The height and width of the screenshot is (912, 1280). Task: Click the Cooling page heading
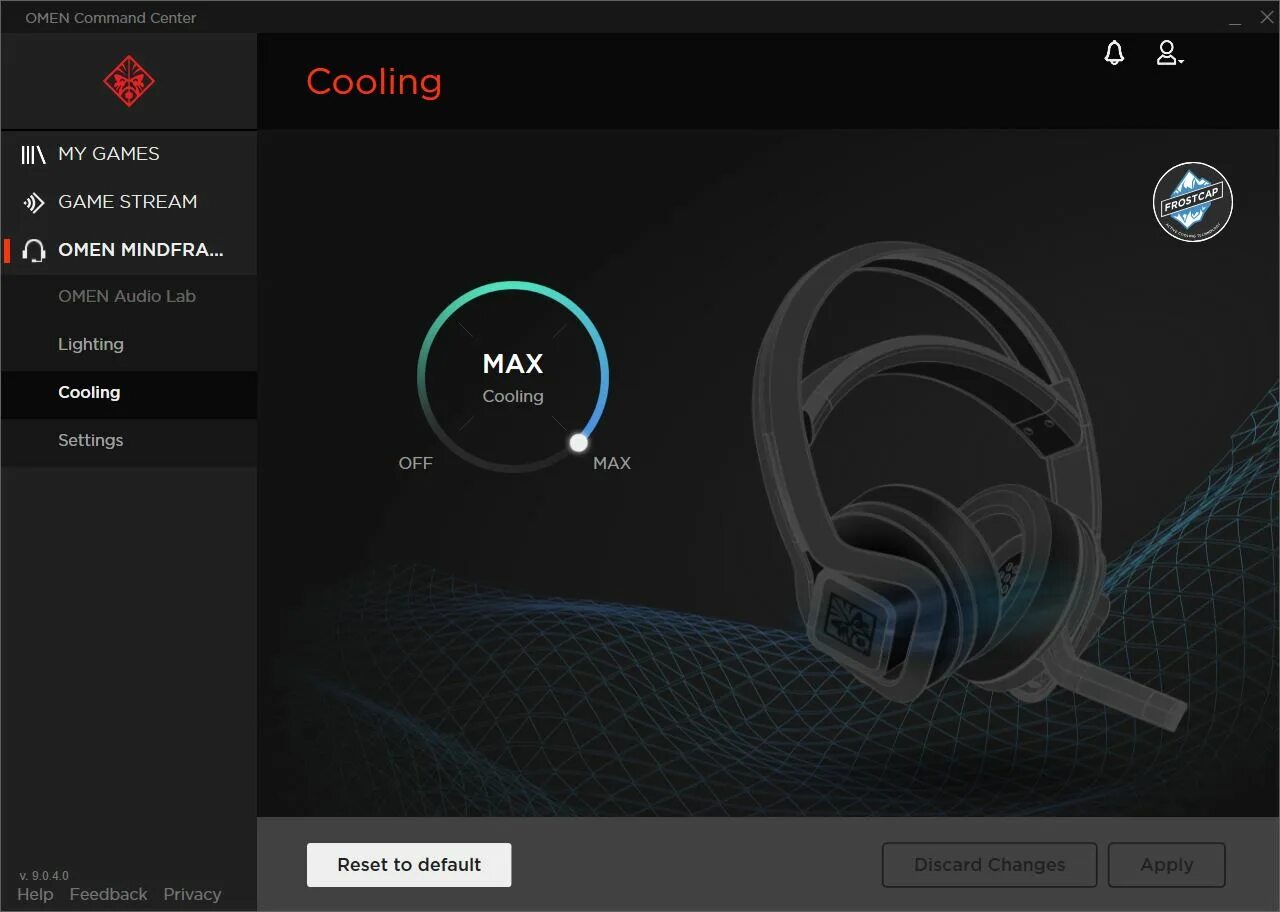[374, 82]
